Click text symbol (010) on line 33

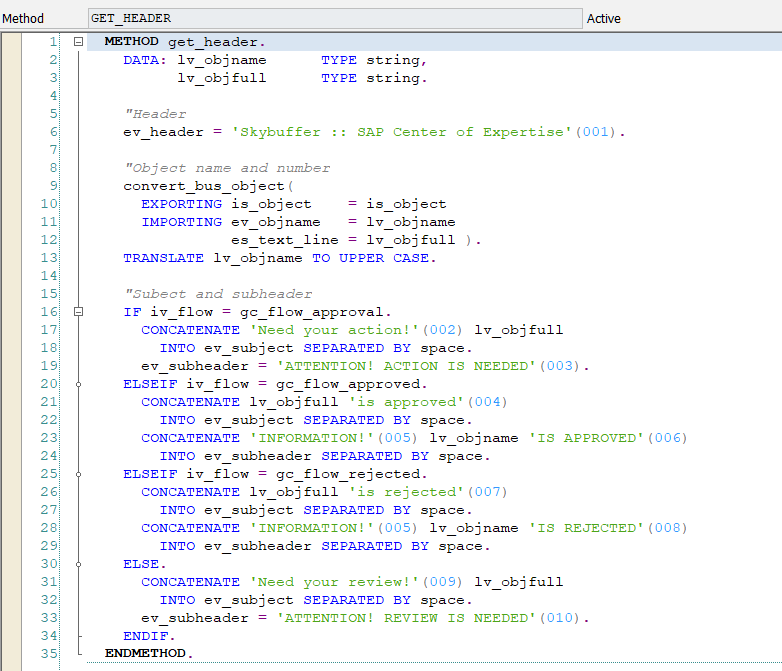[x=560, y=618]
